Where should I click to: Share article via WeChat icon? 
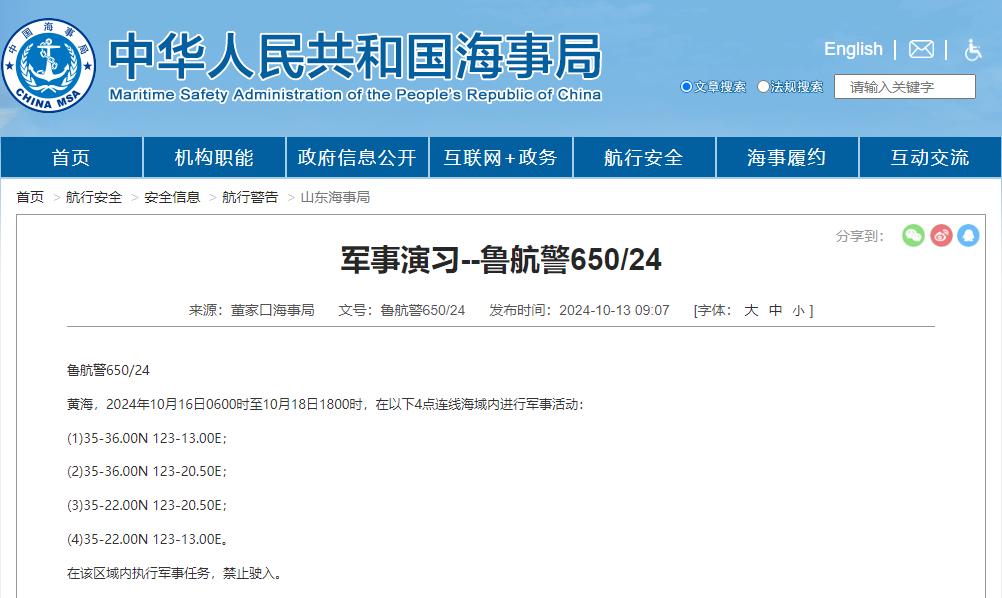click(913, 235)
